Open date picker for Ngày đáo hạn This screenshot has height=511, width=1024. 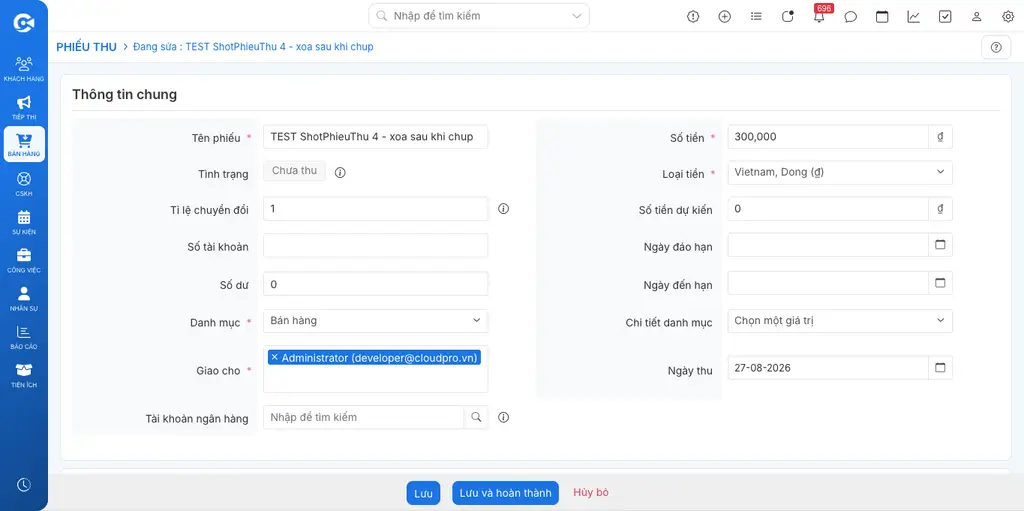(x=940, y=244)
